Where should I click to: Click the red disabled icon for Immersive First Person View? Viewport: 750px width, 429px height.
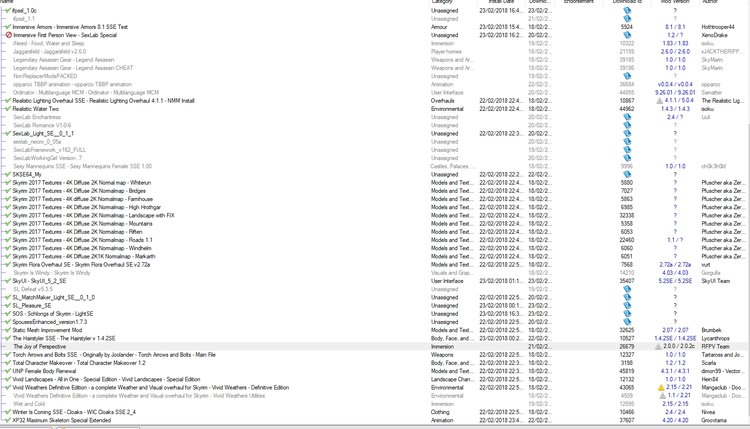click(8, 35)
